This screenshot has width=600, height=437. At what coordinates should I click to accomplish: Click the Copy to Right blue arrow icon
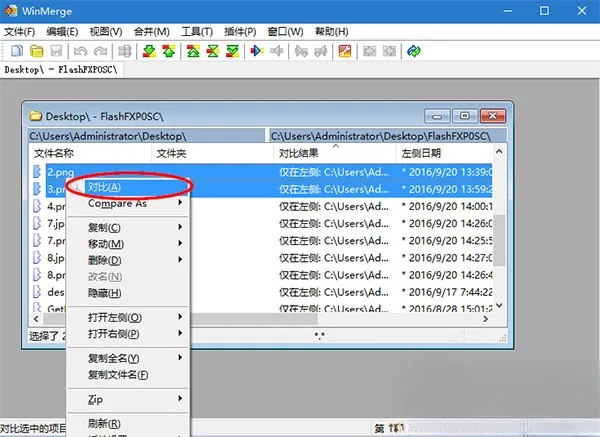257,51
